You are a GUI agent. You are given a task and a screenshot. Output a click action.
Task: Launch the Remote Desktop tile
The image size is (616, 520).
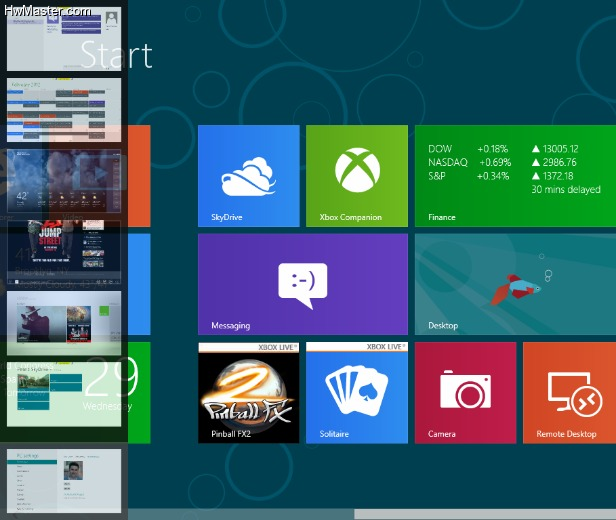point(569,393)
